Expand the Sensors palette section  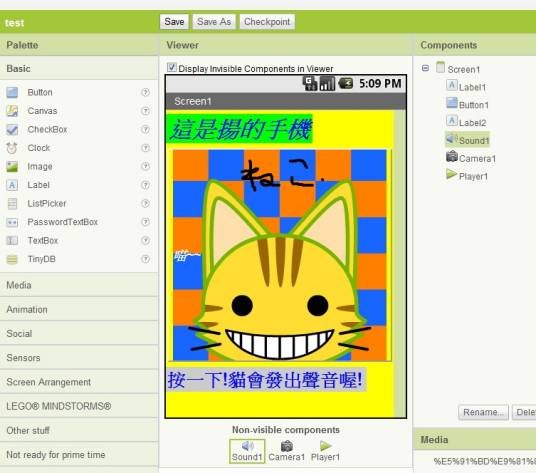coord(79,358)
